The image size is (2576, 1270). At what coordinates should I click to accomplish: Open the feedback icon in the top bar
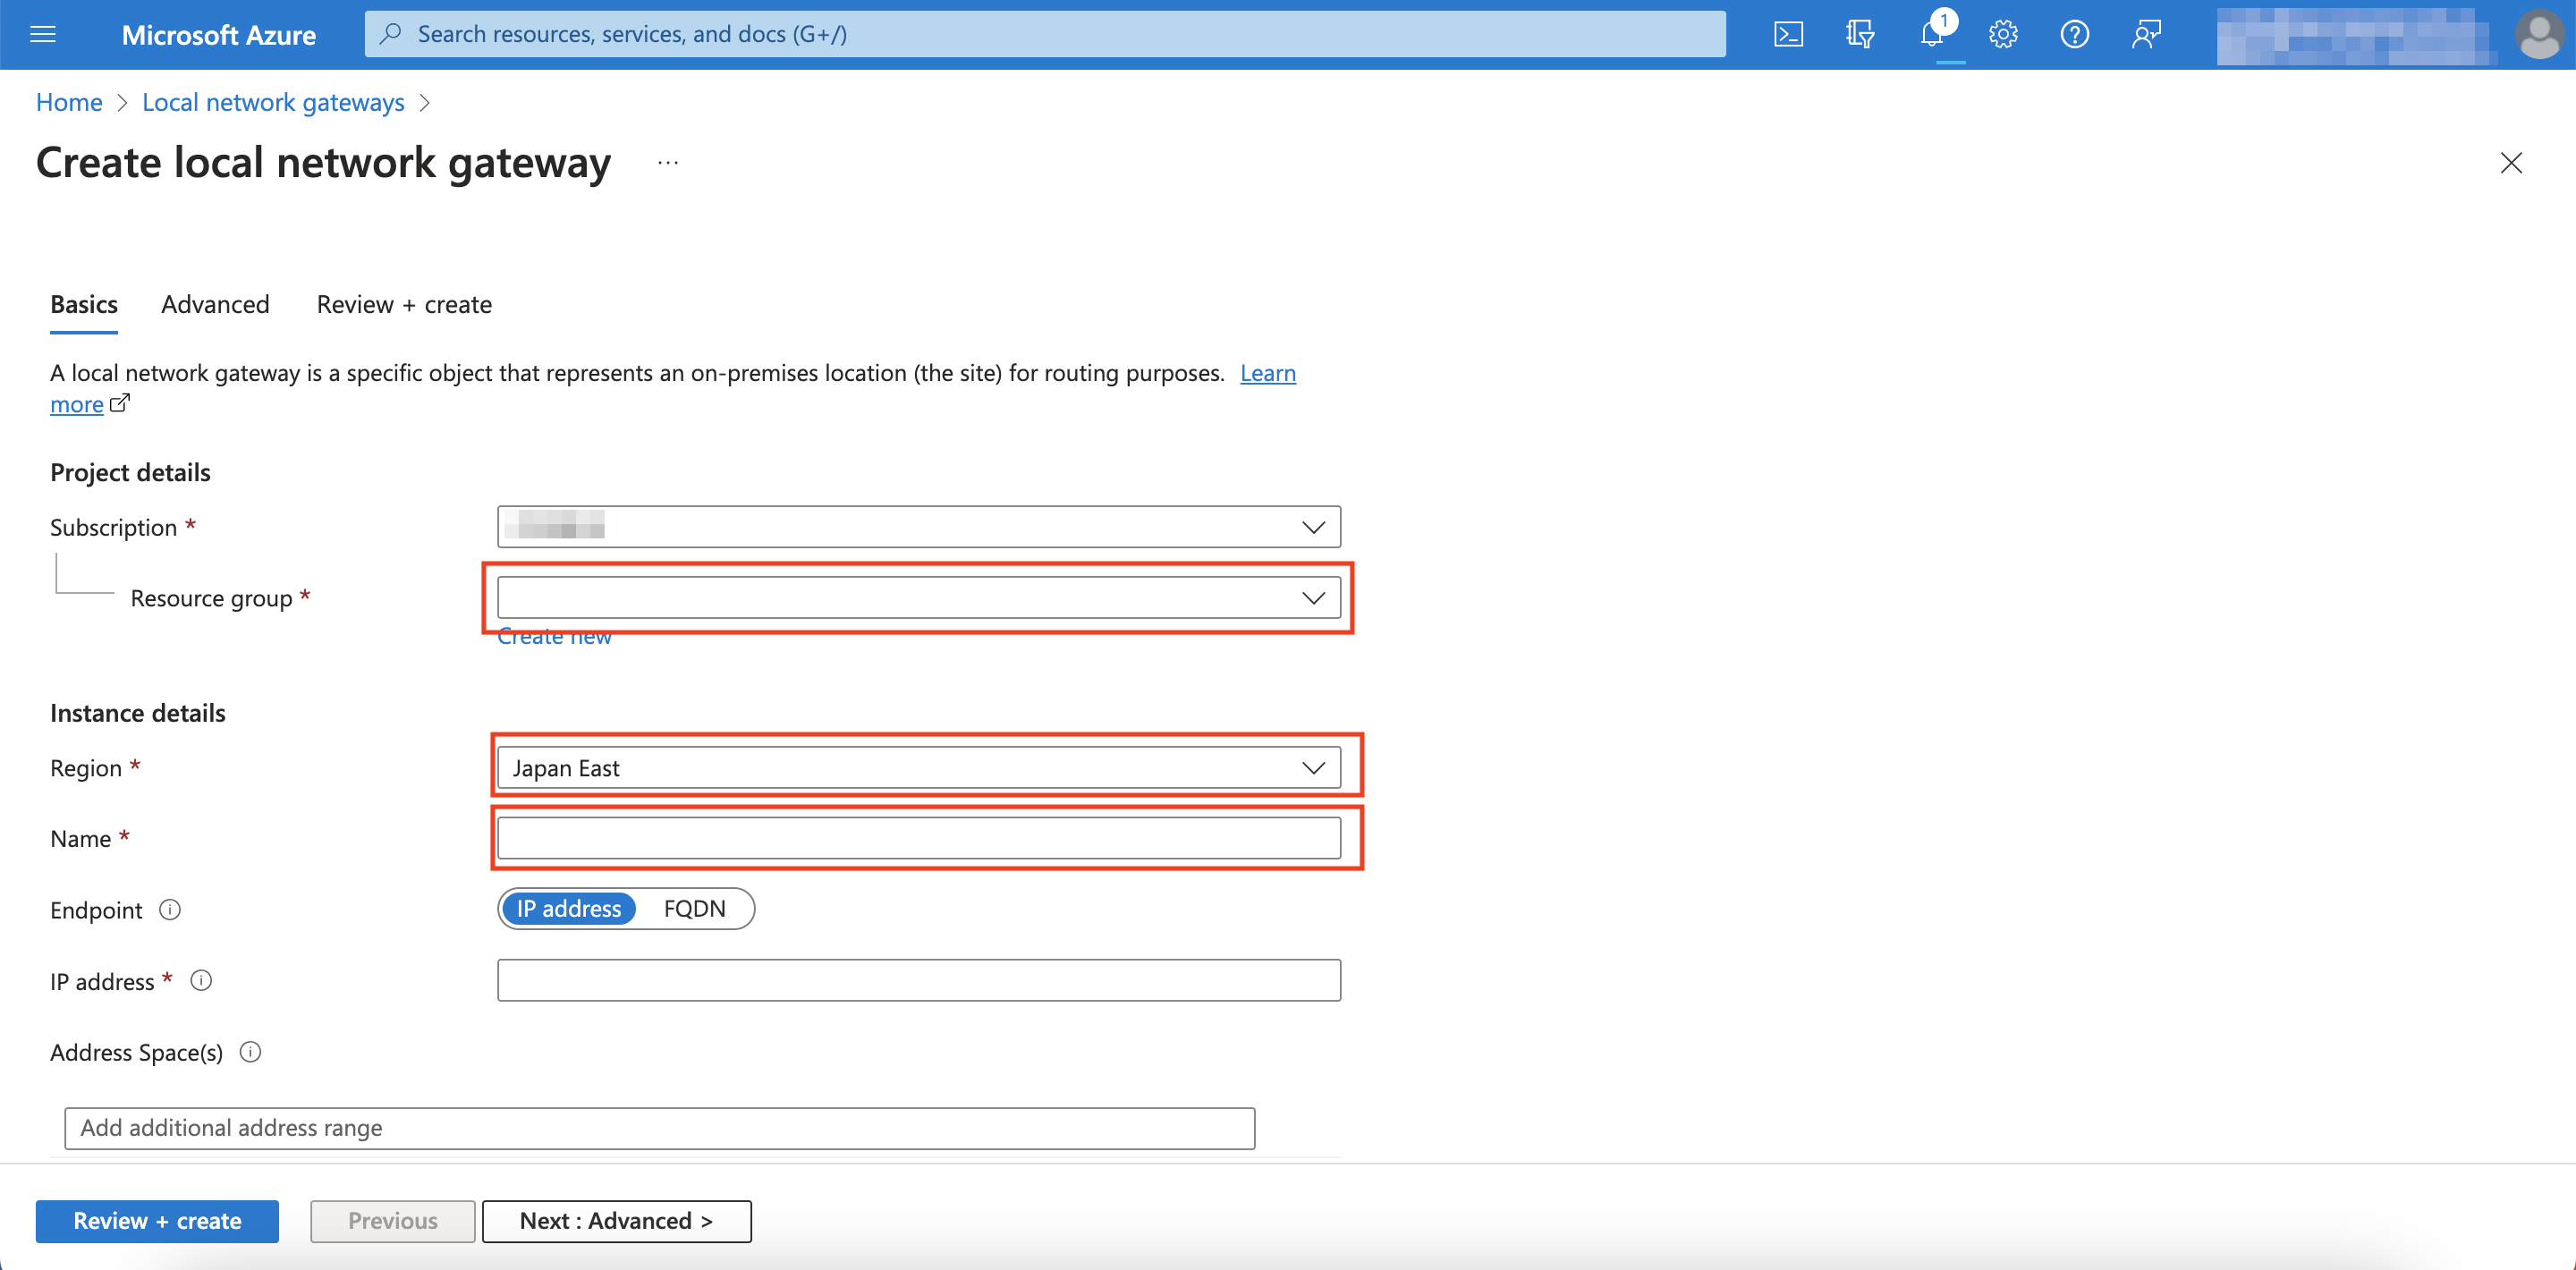(x=2146, y=33)
